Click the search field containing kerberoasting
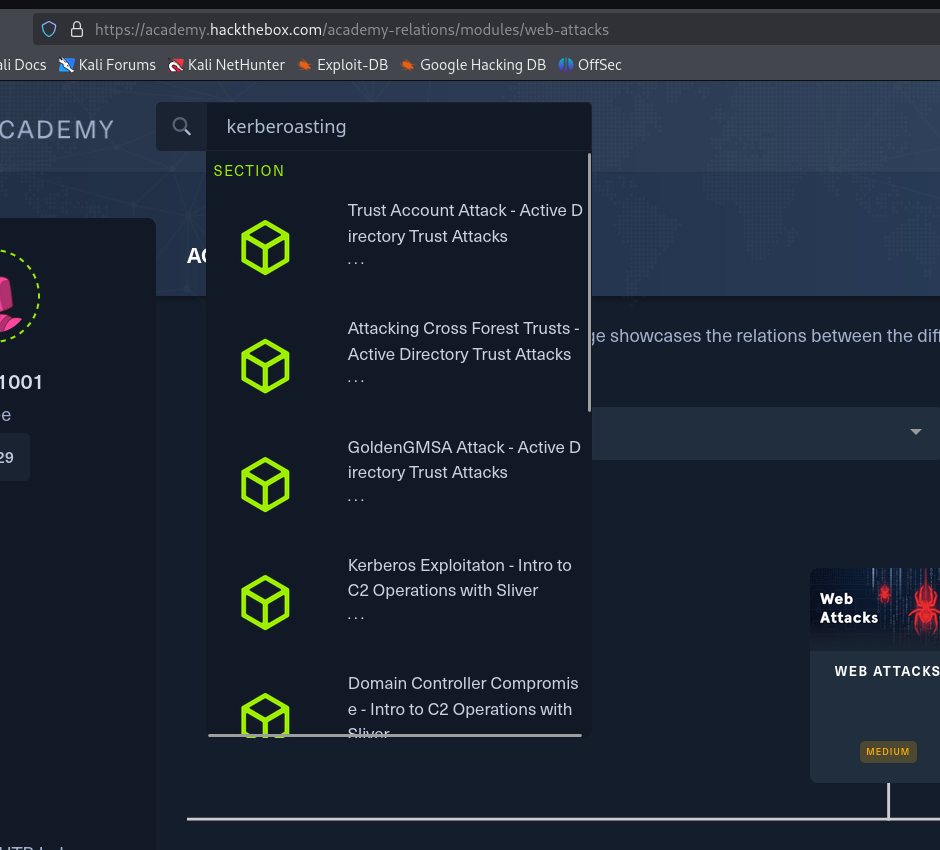This screenshot has height=850, width=940. (x=398, y=127)
